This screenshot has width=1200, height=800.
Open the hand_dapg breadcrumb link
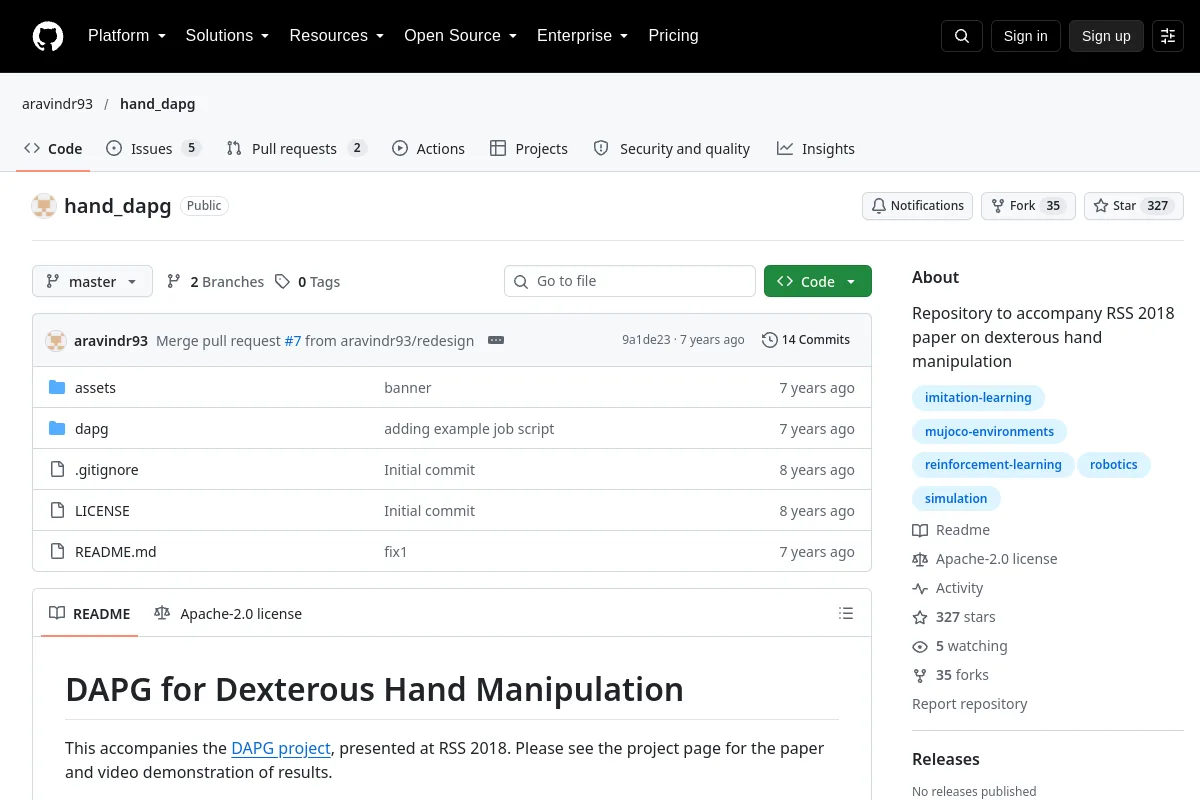(157, 104)
